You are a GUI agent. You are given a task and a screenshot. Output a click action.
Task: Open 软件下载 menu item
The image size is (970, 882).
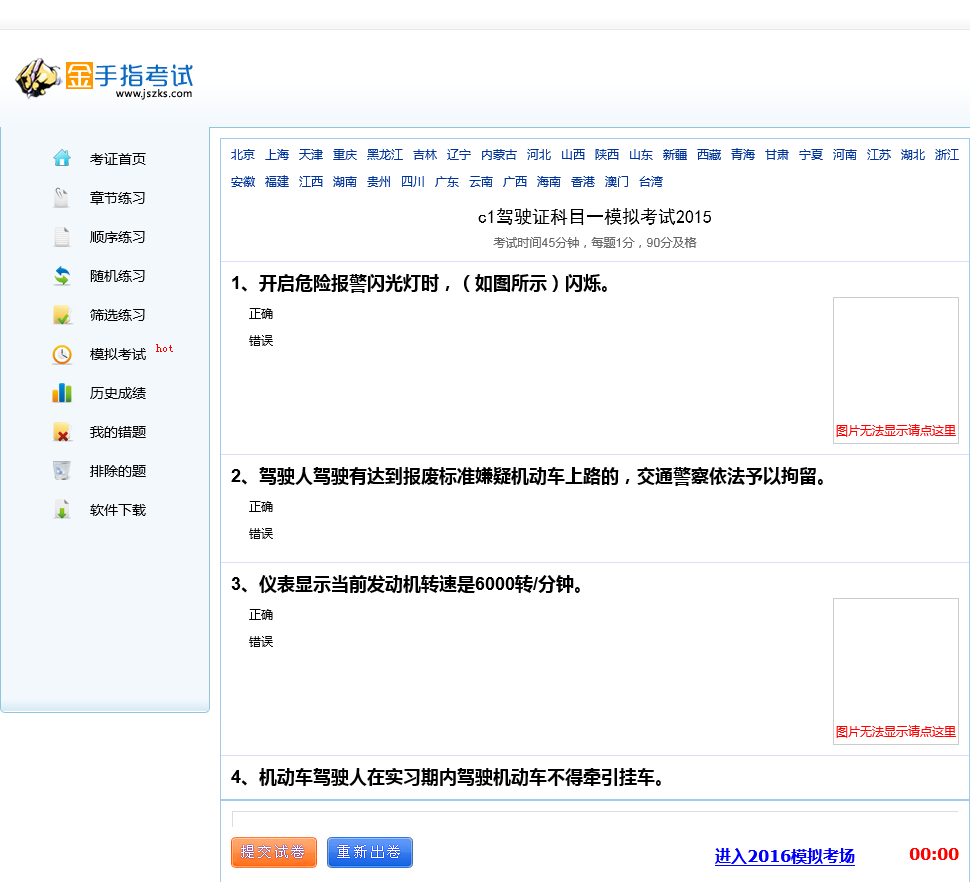(118, 510)
